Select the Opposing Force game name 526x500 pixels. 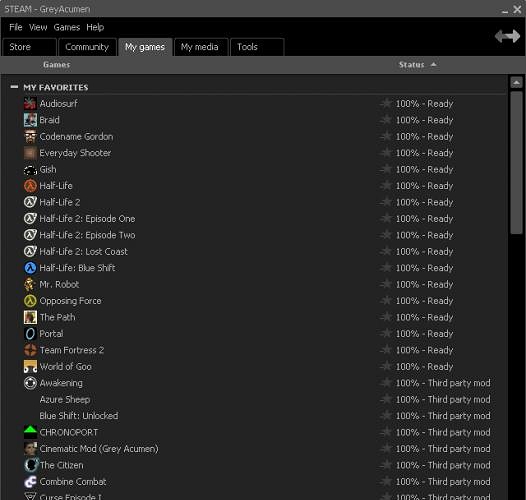[x=70, y=301]
